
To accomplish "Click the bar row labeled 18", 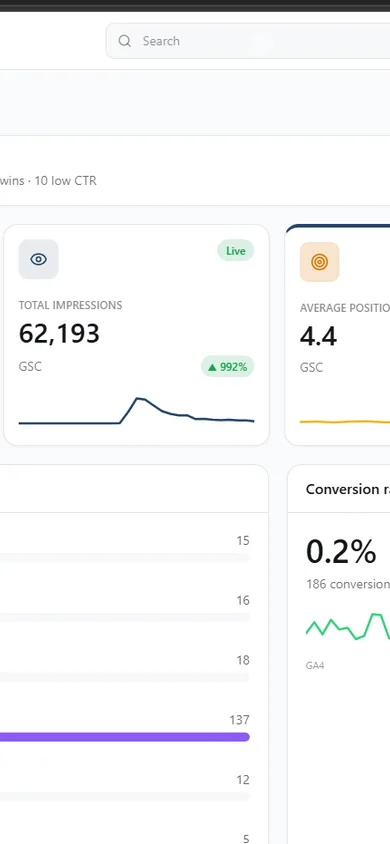I will (125, 677).
